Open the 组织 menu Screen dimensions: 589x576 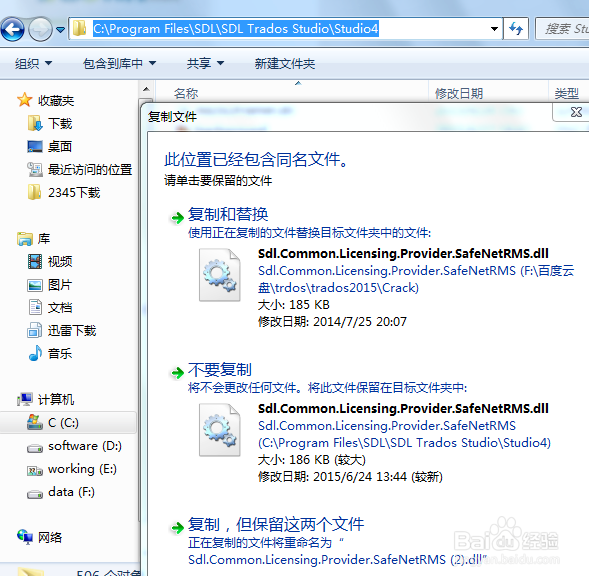[x=33, y=63]
